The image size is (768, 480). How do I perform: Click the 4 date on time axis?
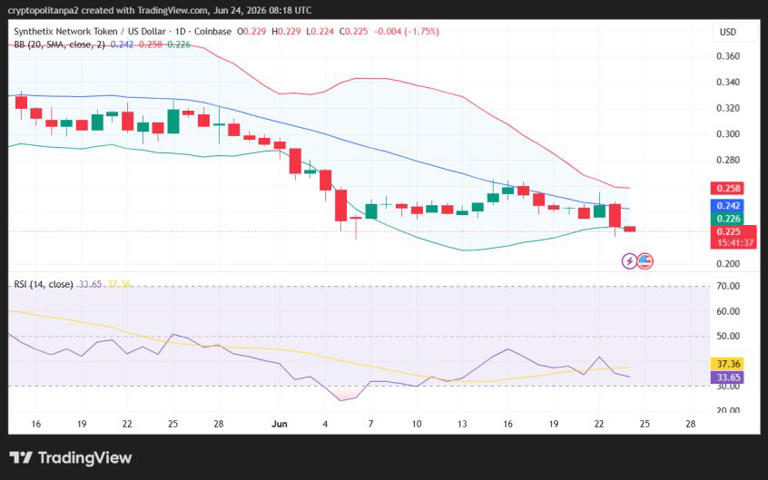coord(325,424)
